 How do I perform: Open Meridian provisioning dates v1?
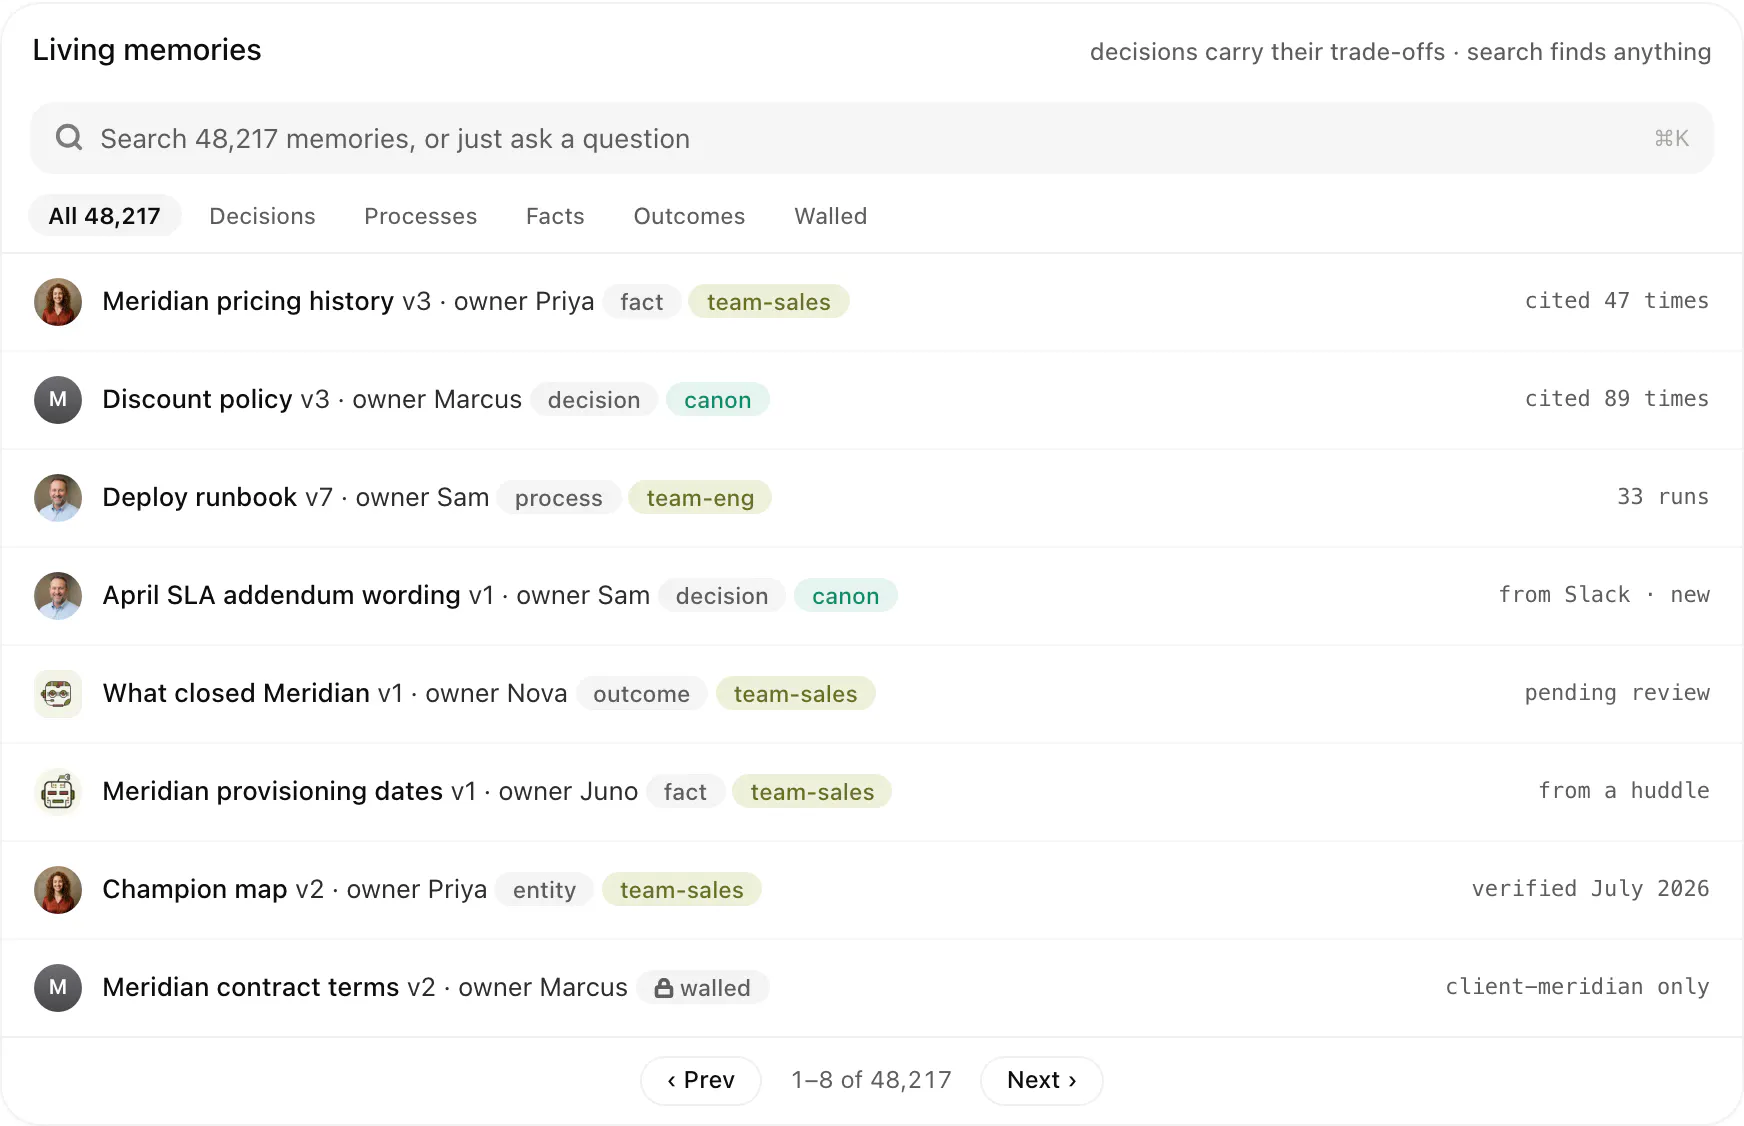click(x=872, y=792)
